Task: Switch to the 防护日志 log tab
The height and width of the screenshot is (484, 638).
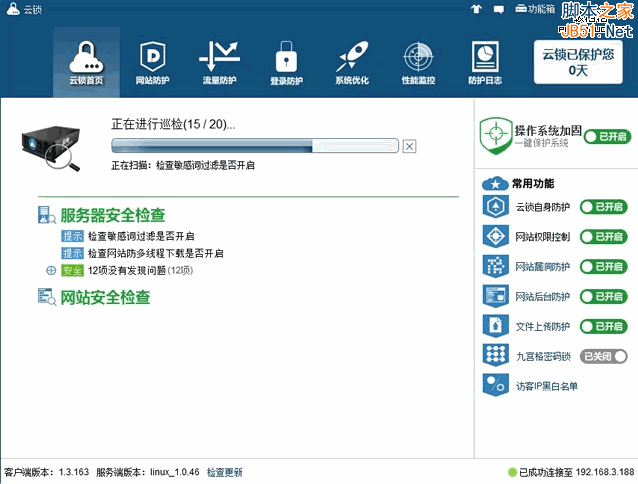Action: tap(485, 61)
